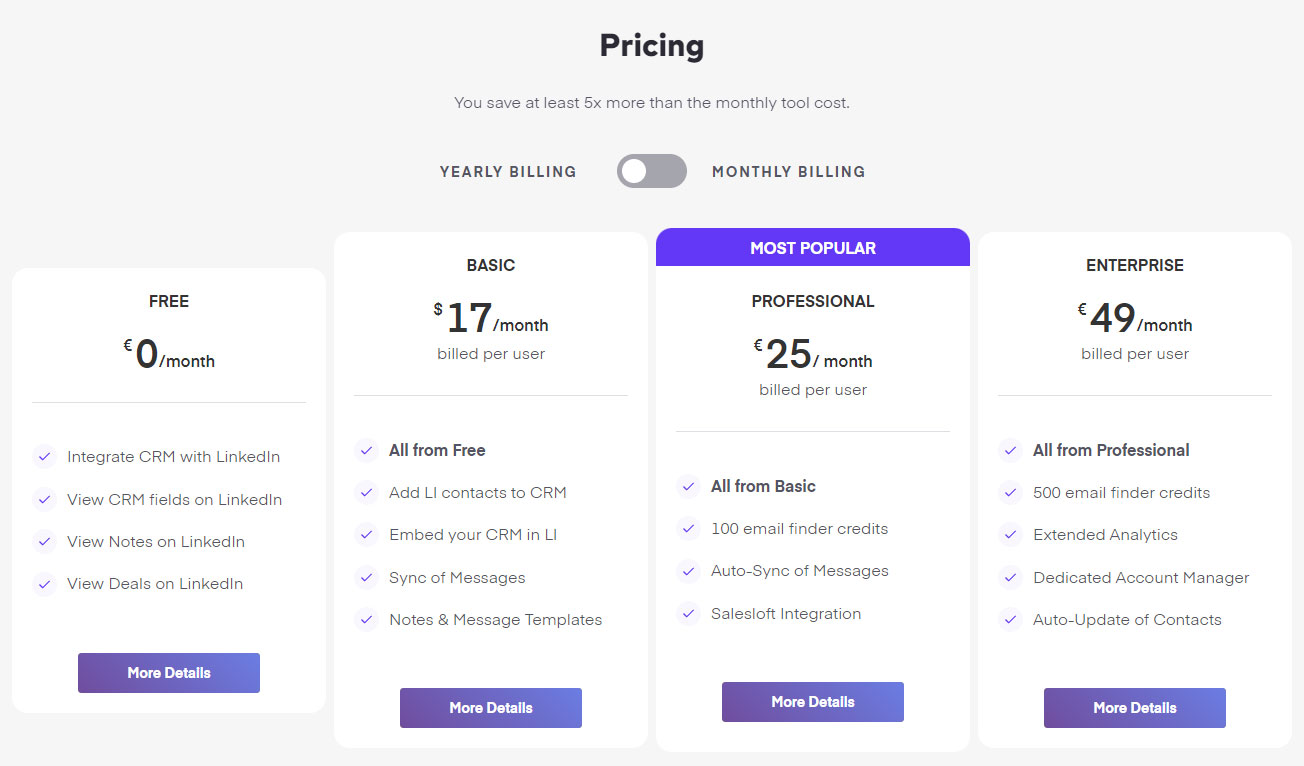This screenshot has width=1304, height=766.
Task: Click checkmark icon next to View Deals on LinkedIn
Action: [x=44, y=584]
